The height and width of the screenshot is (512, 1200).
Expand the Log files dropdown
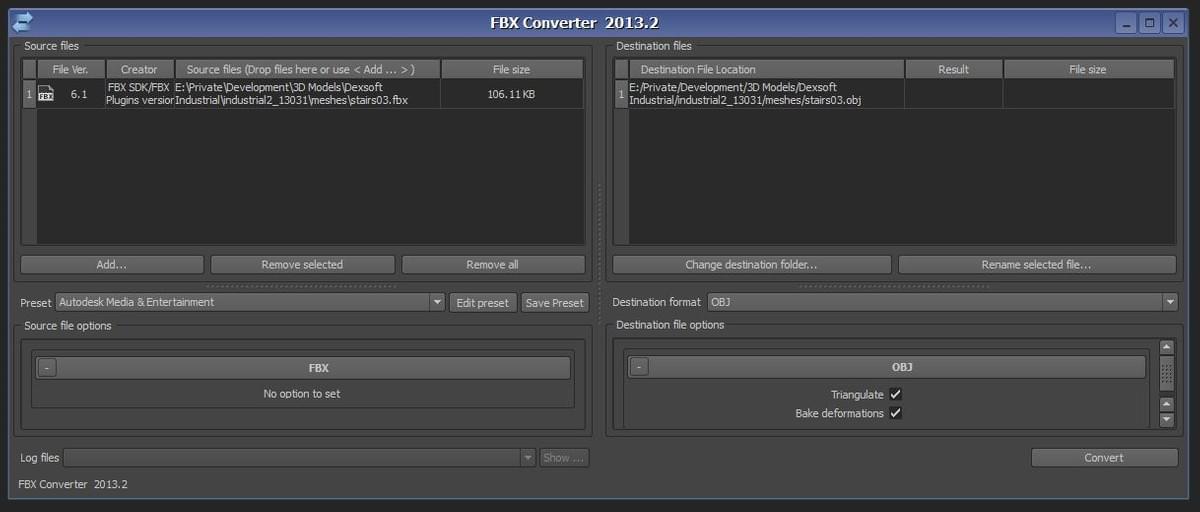coord(528,458)
